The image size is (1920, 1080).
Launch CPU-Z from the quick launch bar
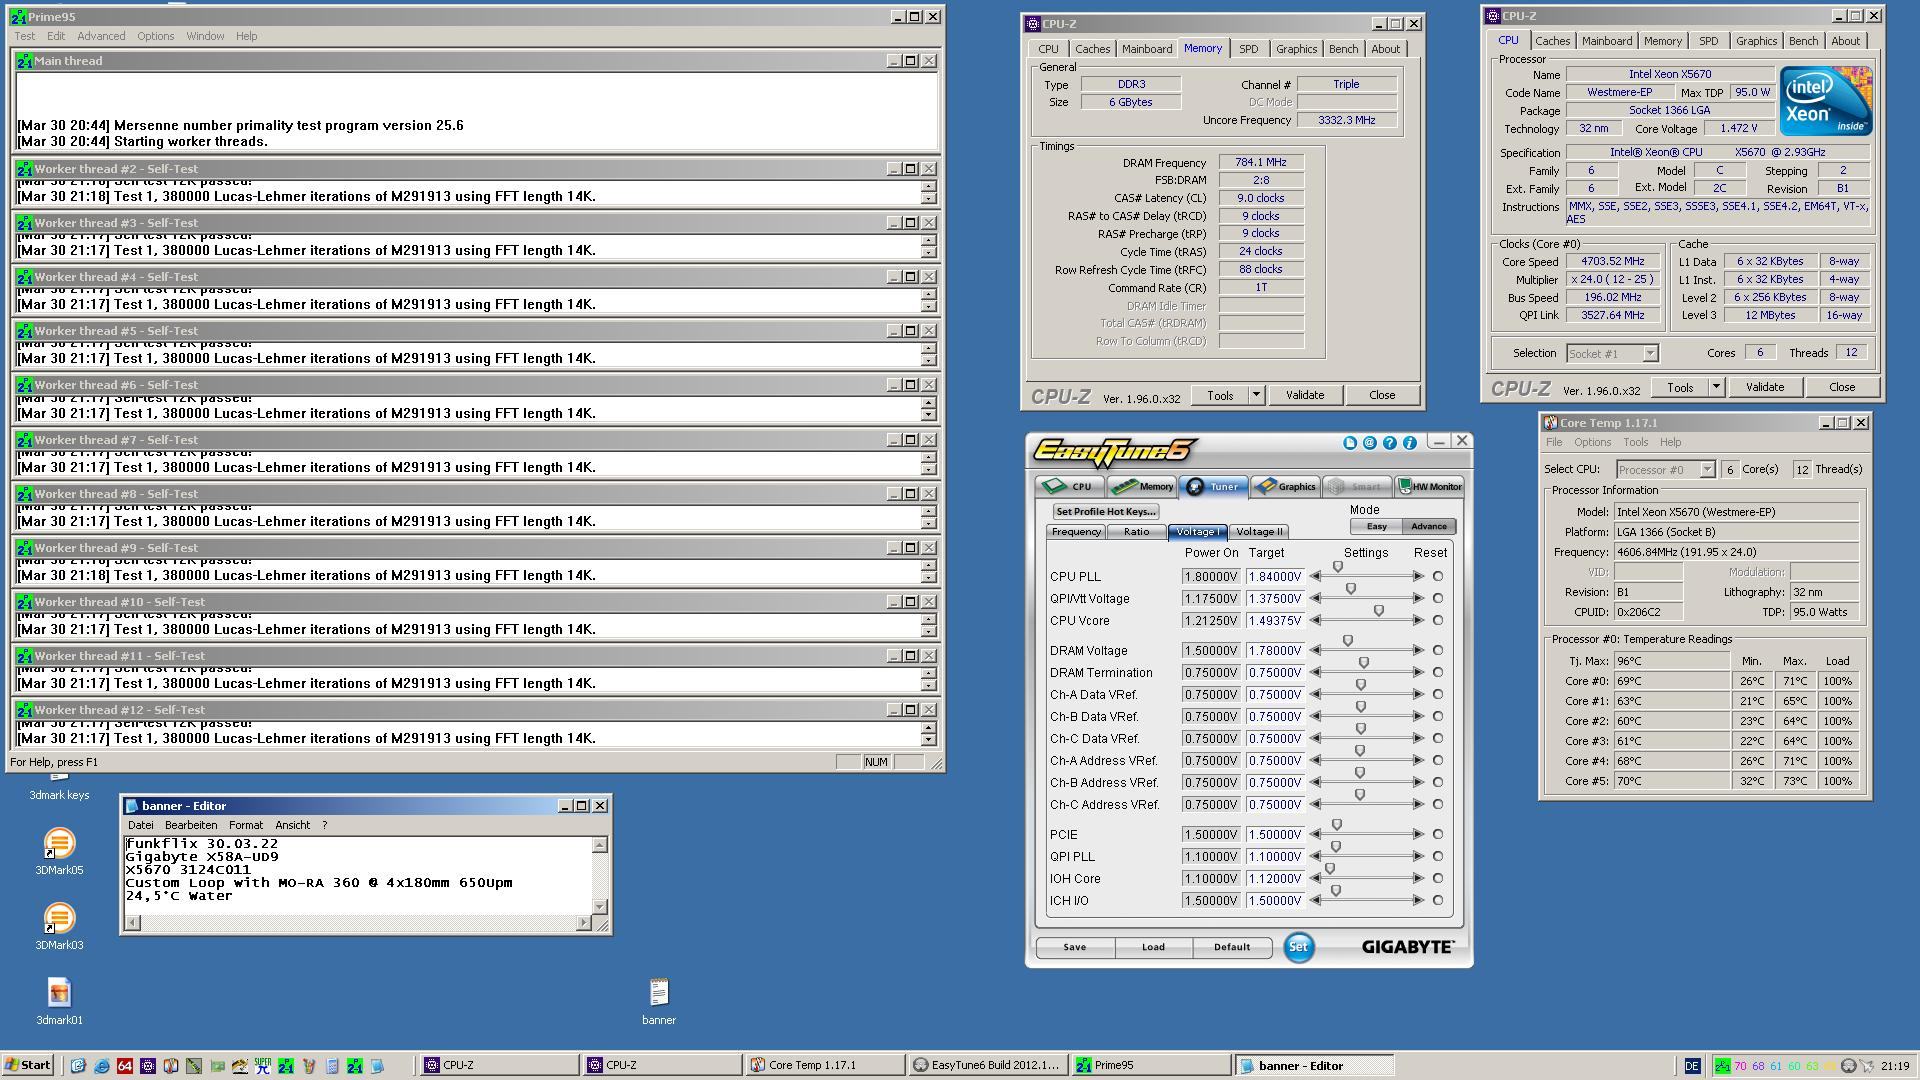click(148, 1066)
